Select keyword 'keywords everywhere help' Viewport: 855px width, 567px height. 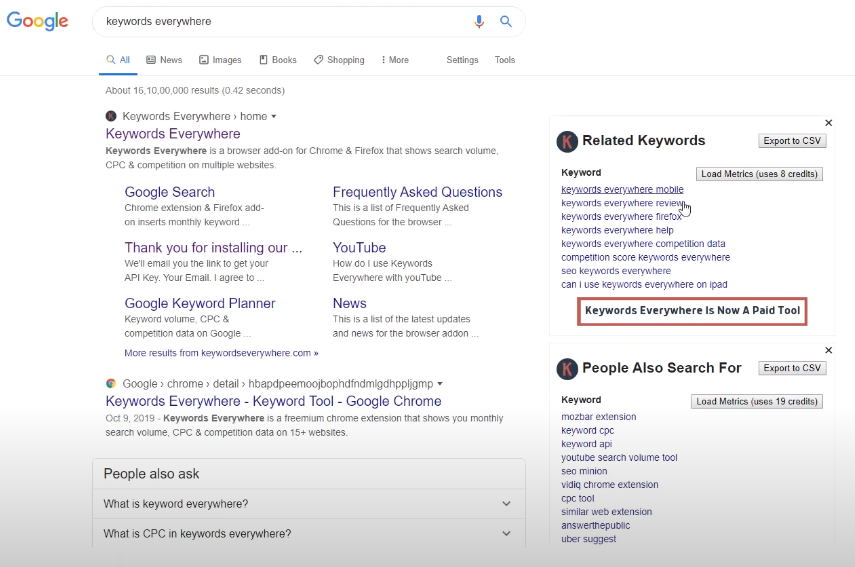tap(617, 230)
